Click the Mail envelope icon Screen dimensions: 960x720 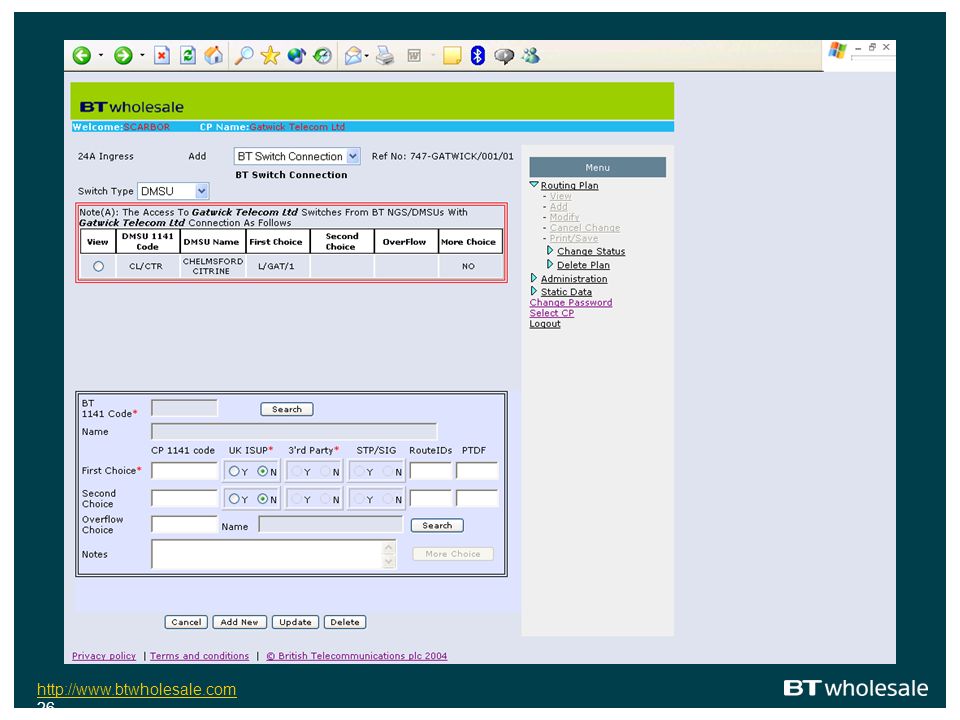(353, 56)
